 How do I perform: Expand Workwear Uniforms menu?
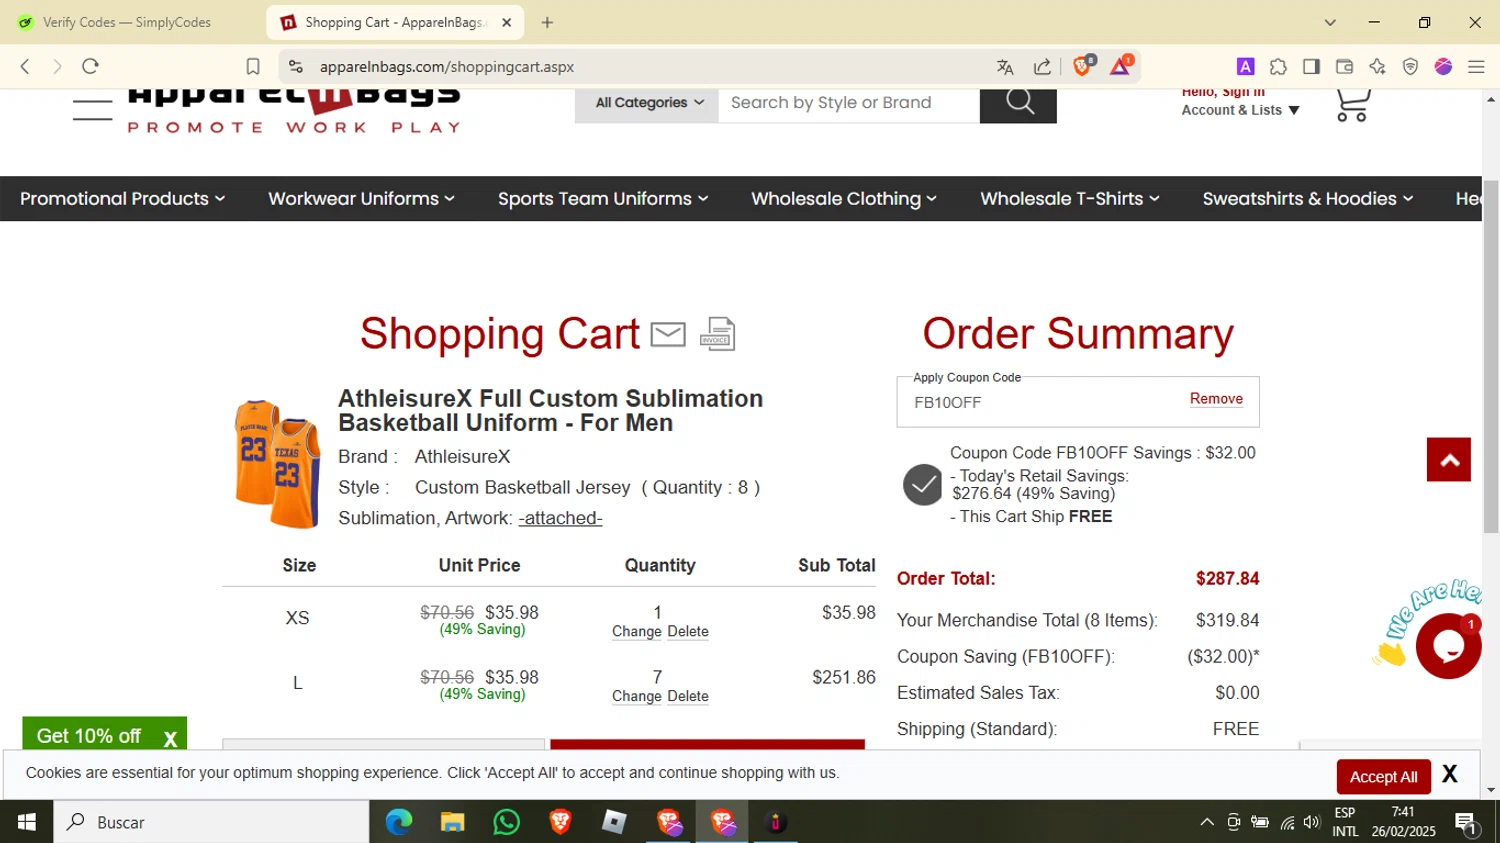[x=361, y=199]
